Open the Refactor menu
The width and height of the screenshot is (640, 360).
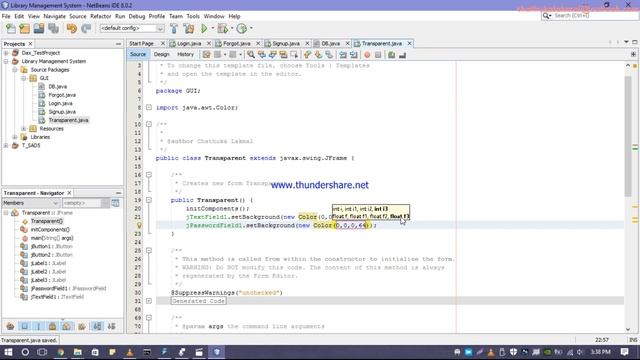point(100,16)
